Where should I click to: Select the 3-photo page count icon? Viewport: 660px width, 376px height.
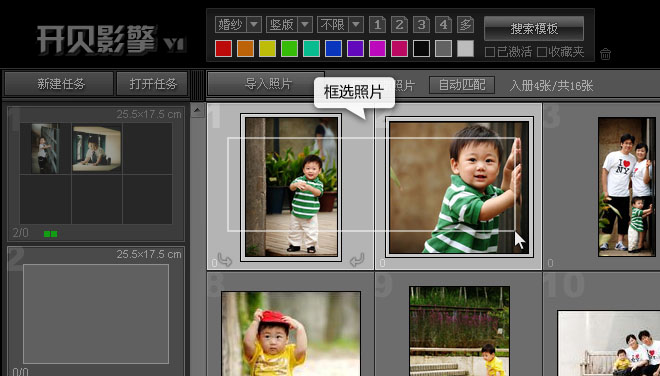point(421,25)
